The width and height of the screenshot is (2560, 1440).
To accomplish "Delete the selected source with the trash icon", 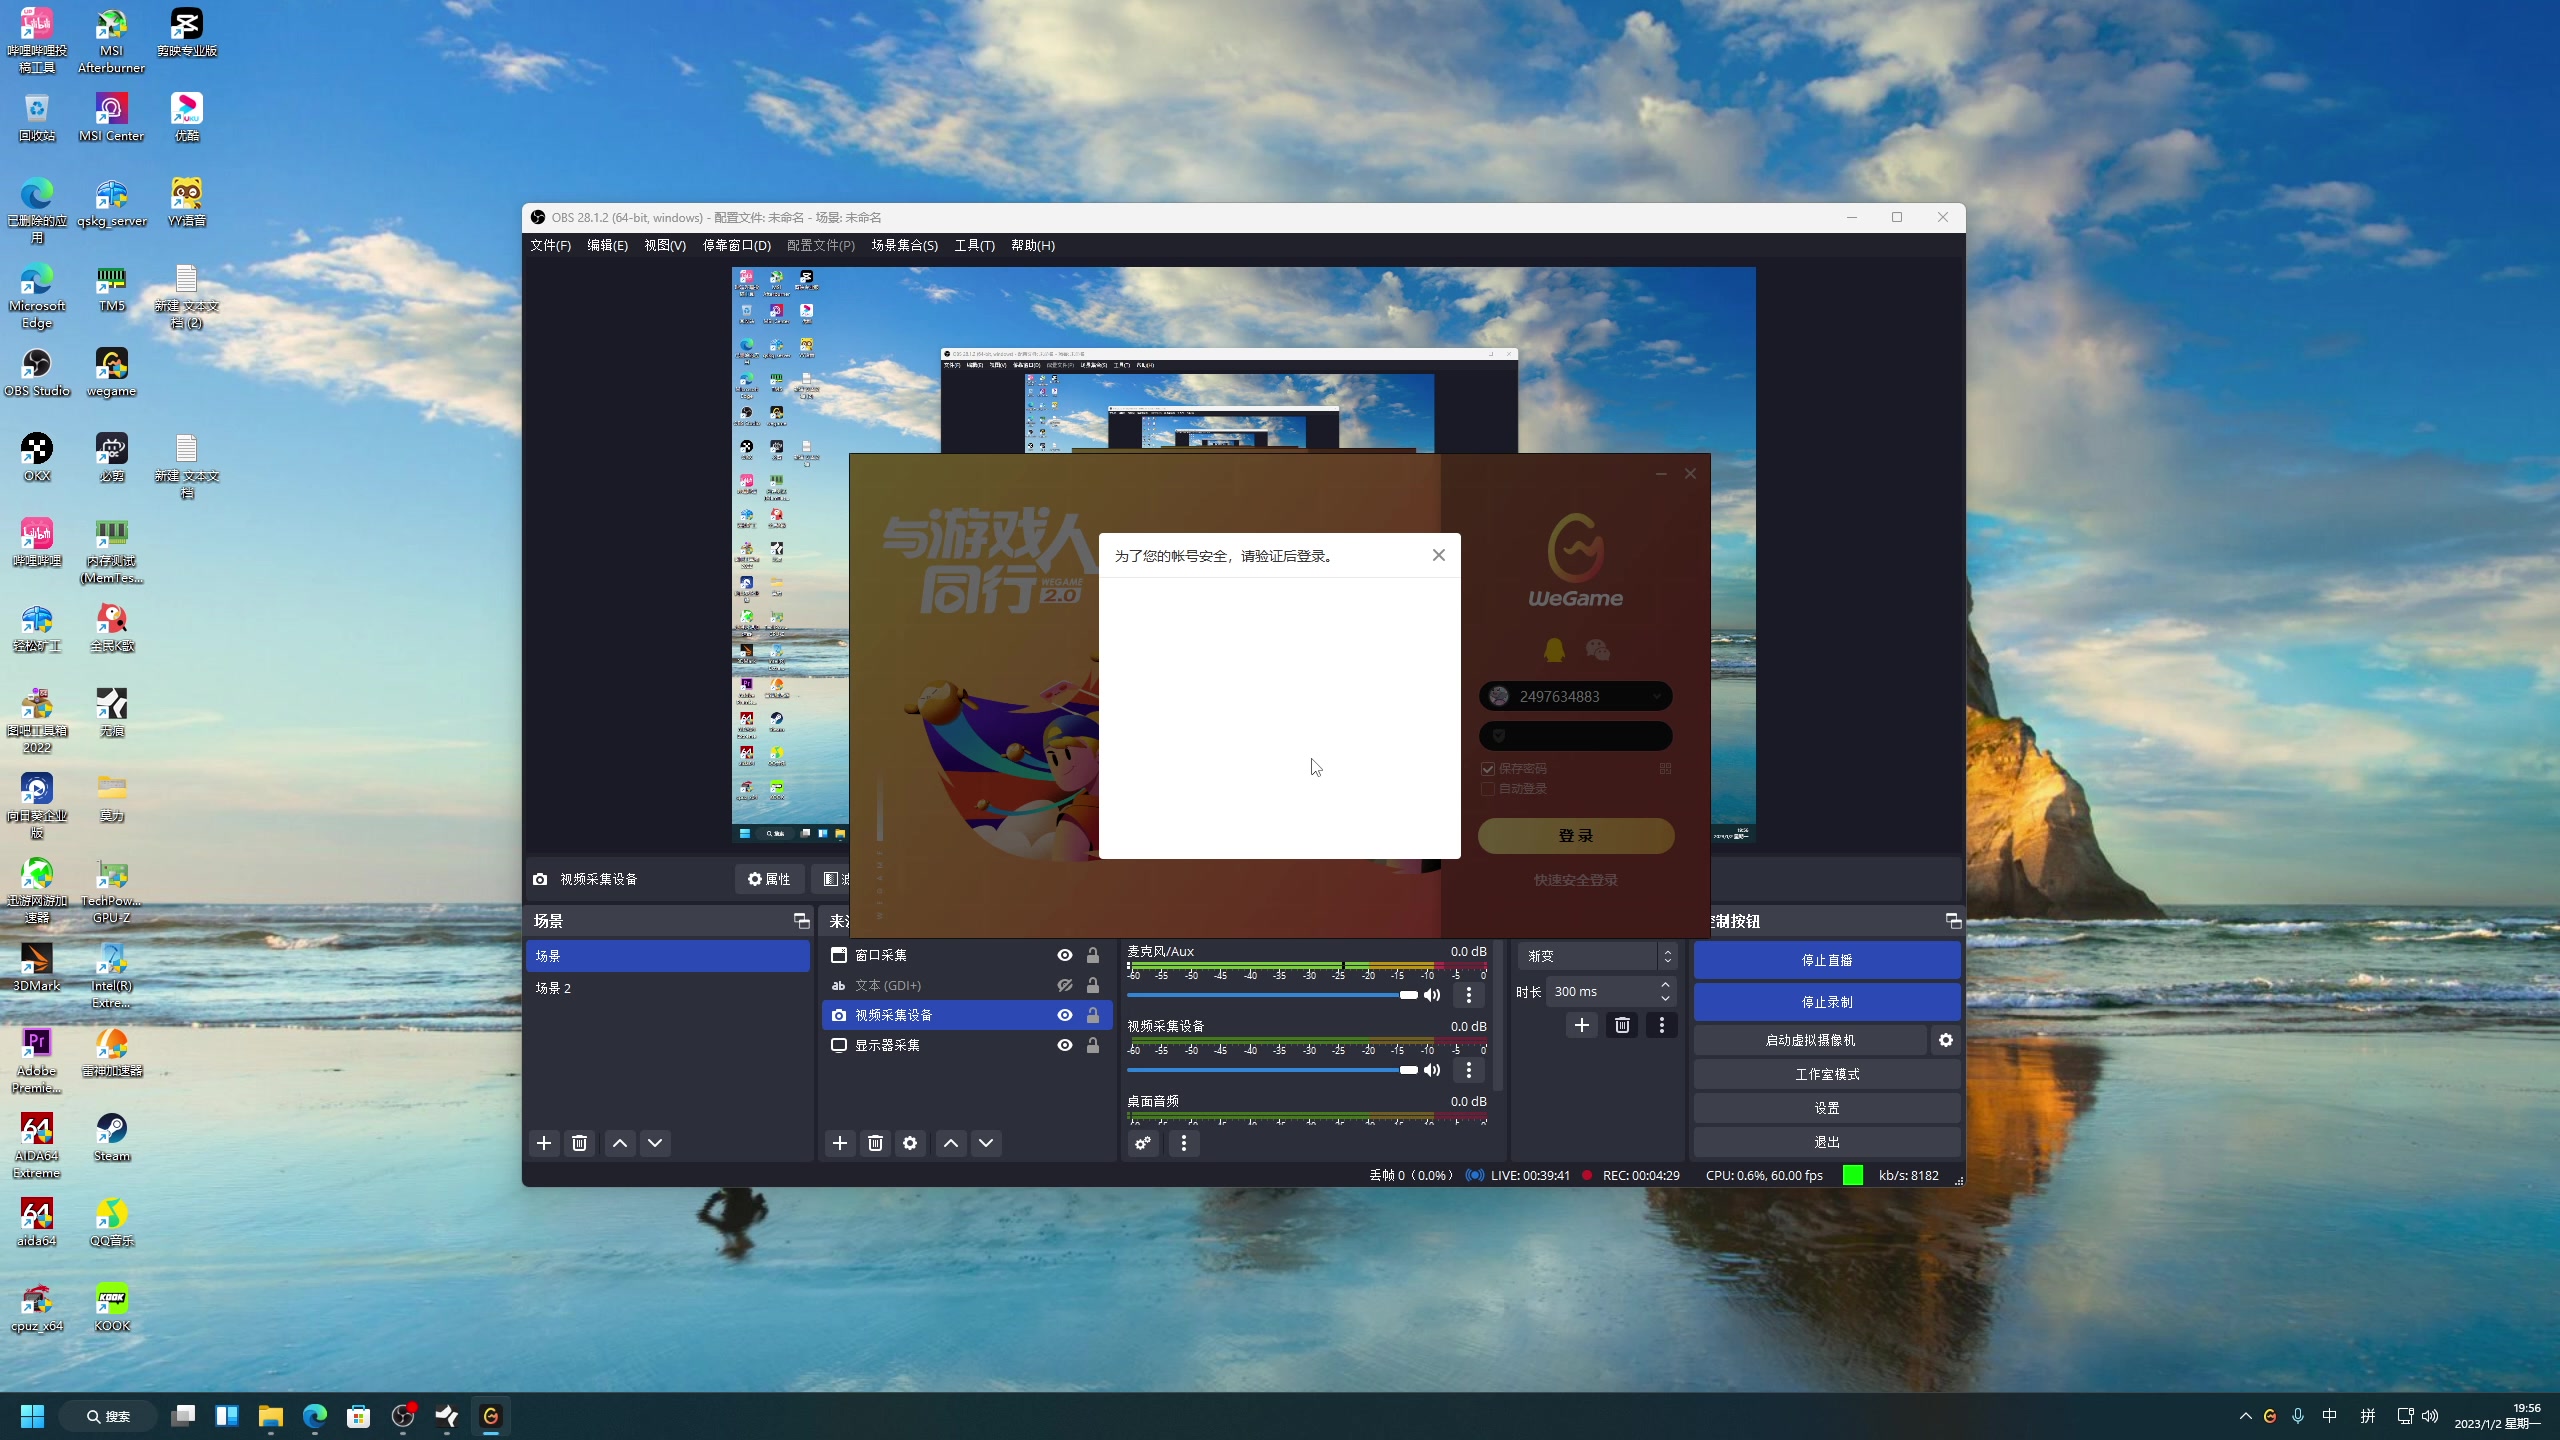I will coord(875,1143).
